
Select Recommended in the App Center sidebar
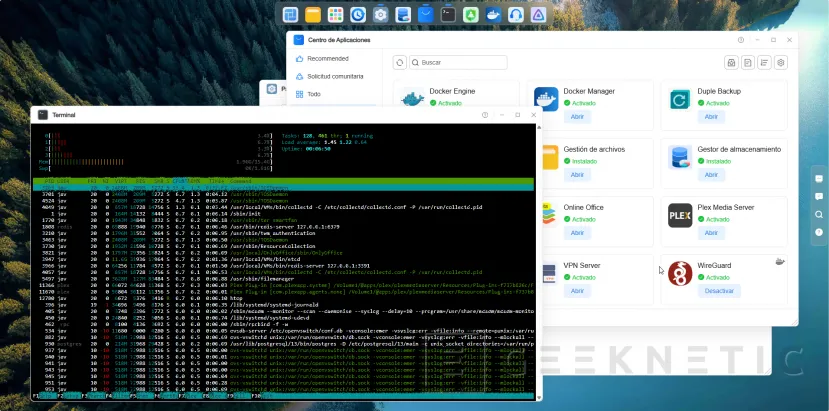[x=328, y=59]
